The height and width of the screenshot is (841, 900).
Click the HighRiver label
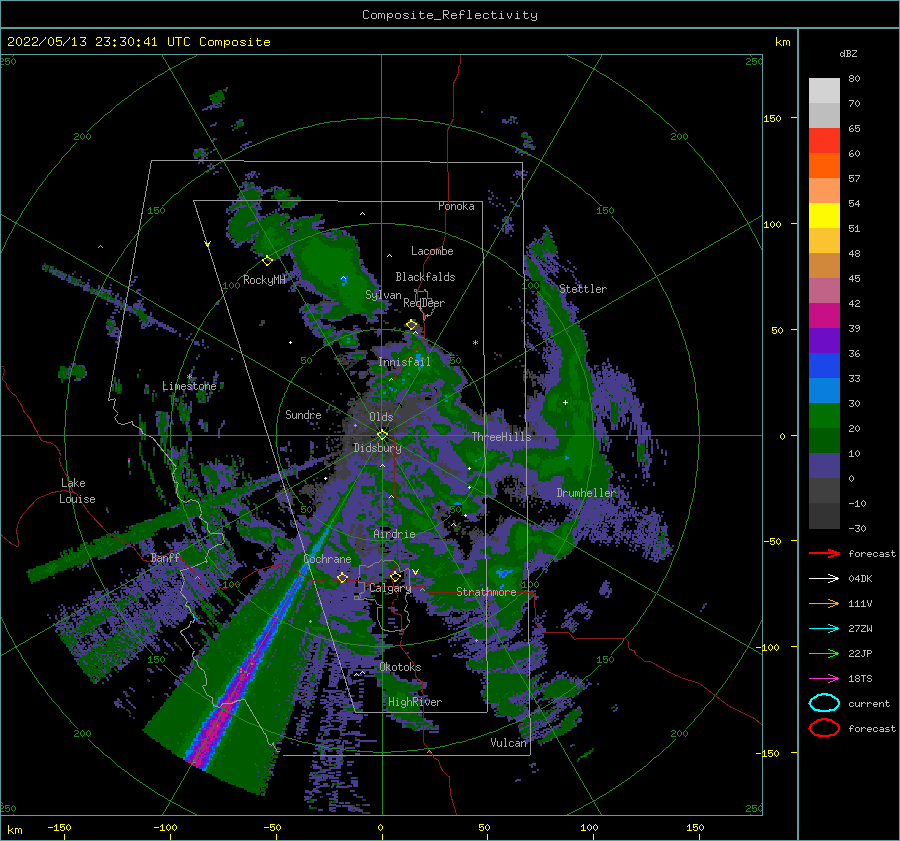coord(414,702)
